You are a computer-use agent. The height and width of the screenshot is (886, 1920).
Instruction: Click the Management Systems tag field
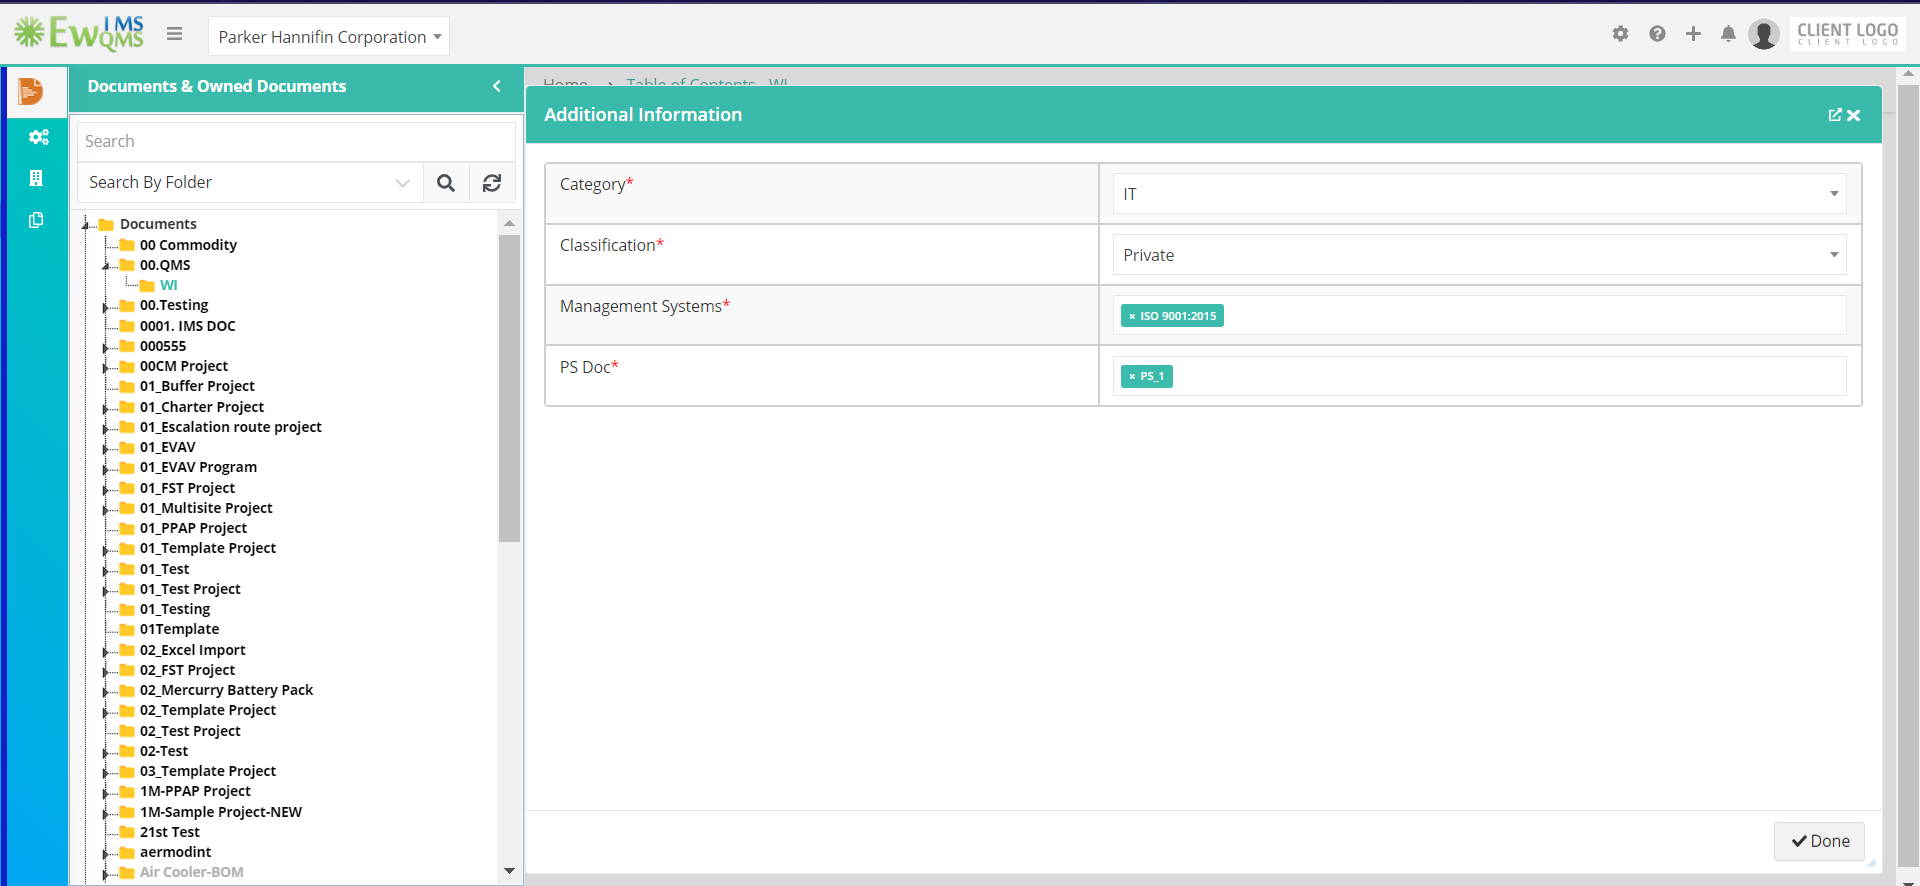point(1479,315)
